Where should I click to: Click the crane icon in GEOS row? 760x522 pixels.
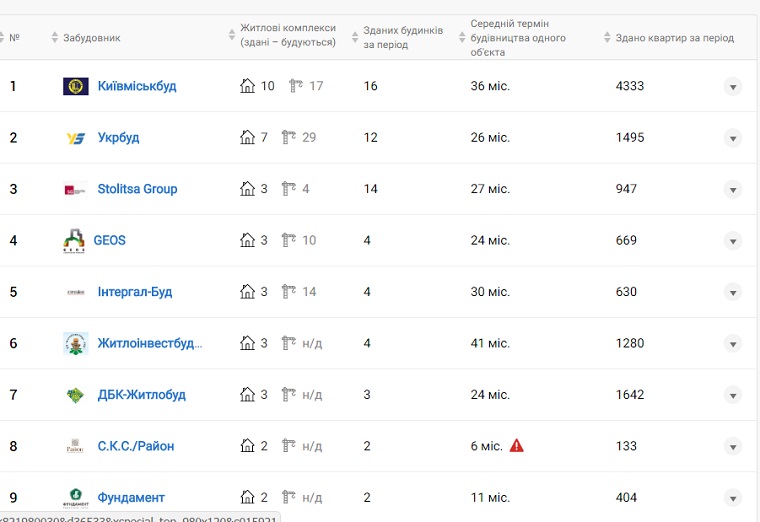(289, 240)
